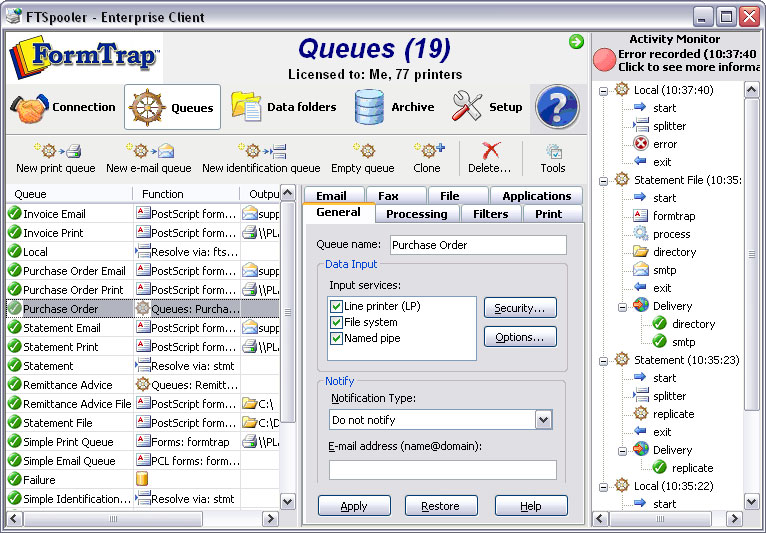Open help via the blue question mark
Screen dimensions: 766x533
tap(558, 108)
